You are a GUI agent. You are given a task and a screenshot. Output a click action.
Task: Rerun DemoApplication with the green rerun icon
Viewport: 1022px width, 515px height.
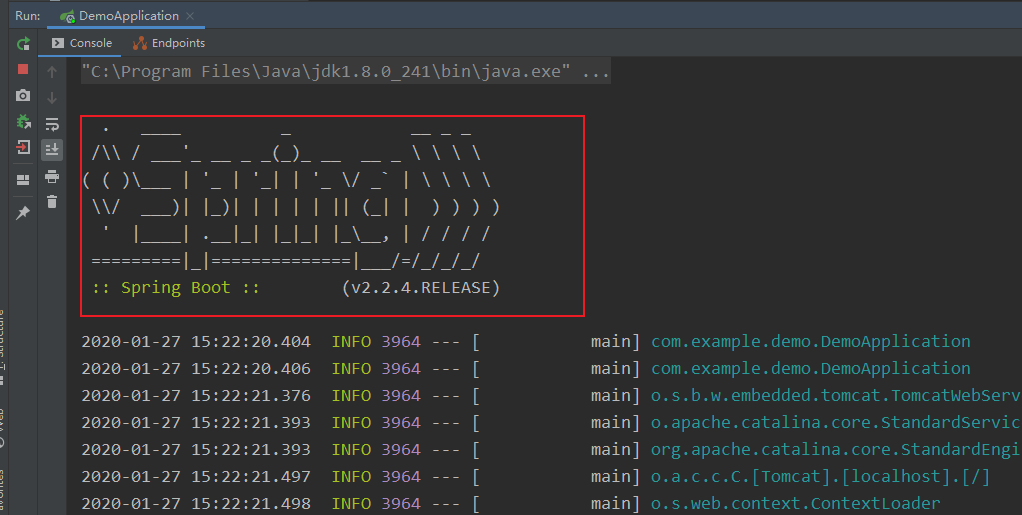click(x=23, y=44)
